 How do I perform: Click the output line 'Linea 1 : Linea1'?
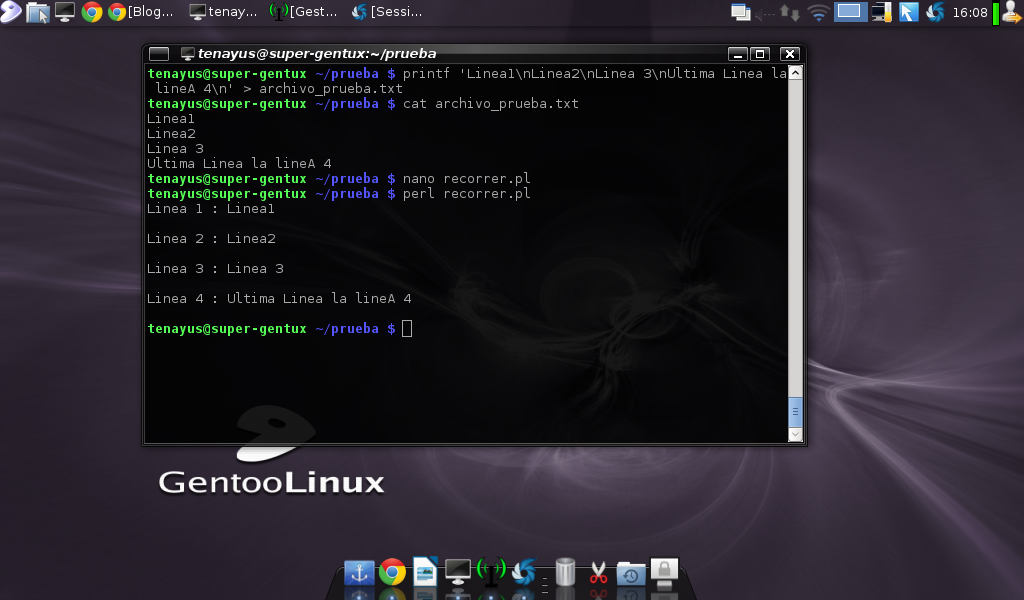coord(210,209)
